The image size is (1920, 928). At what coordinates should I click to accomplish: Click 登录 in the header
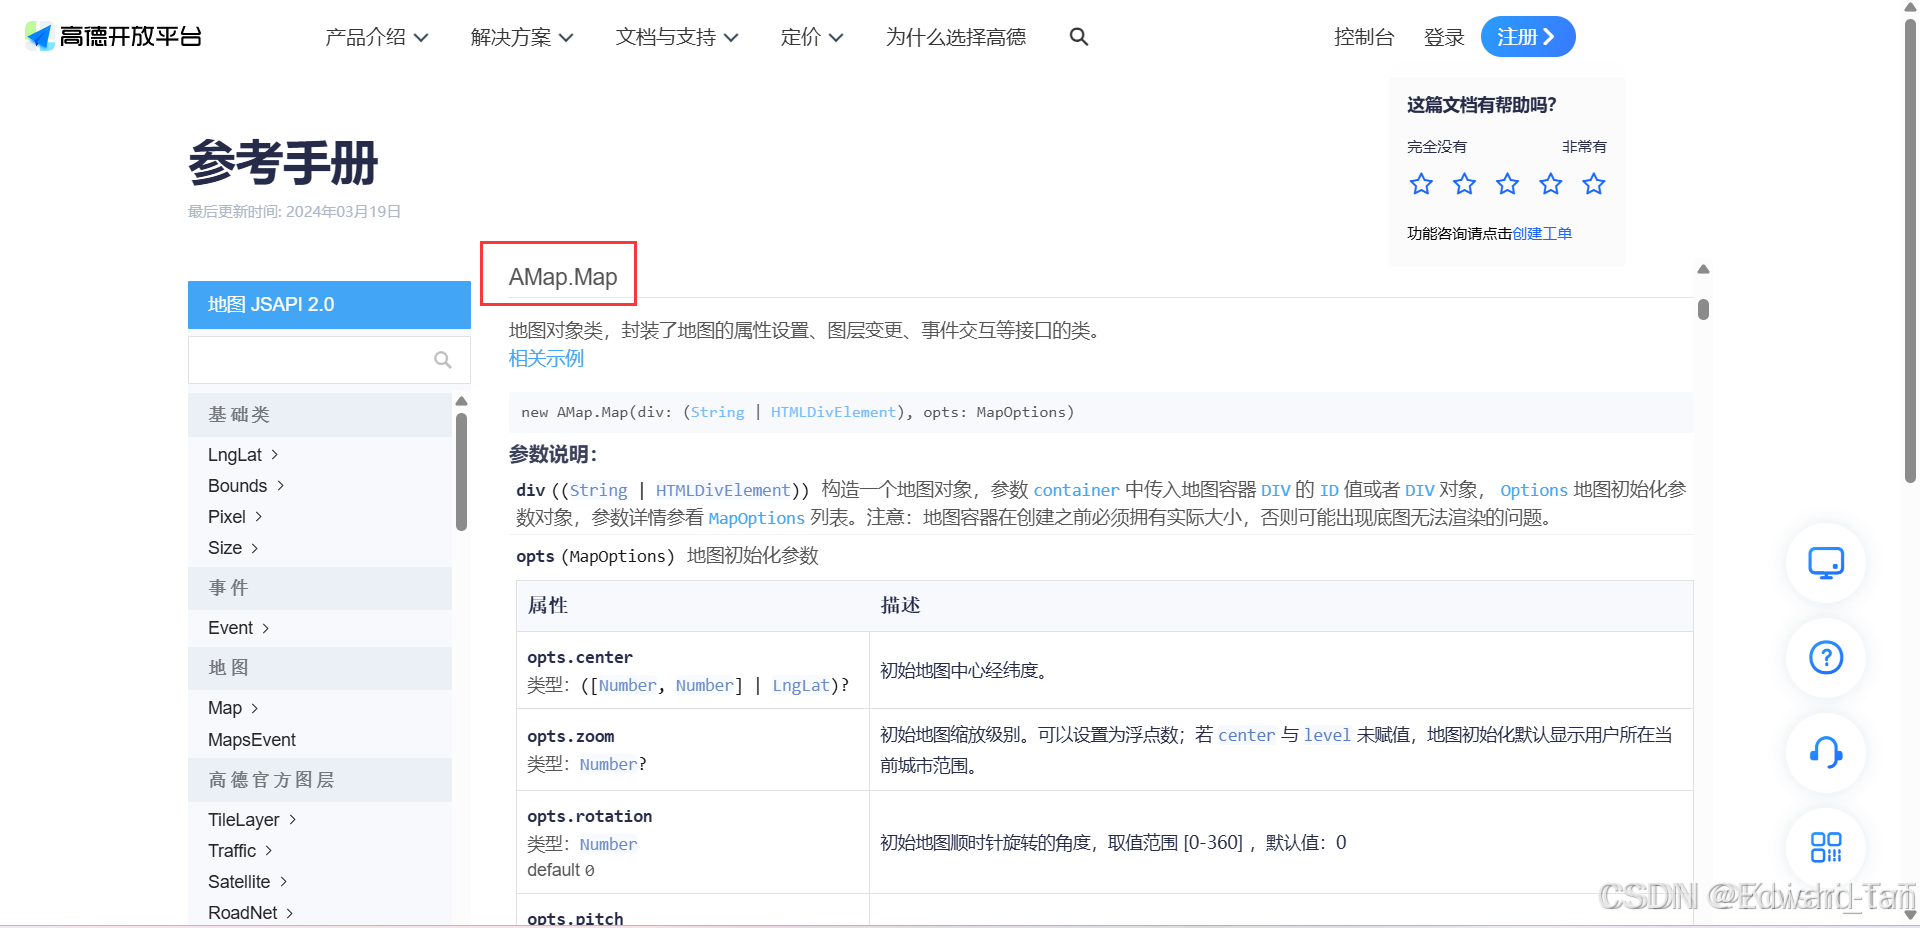point(1444,37)
